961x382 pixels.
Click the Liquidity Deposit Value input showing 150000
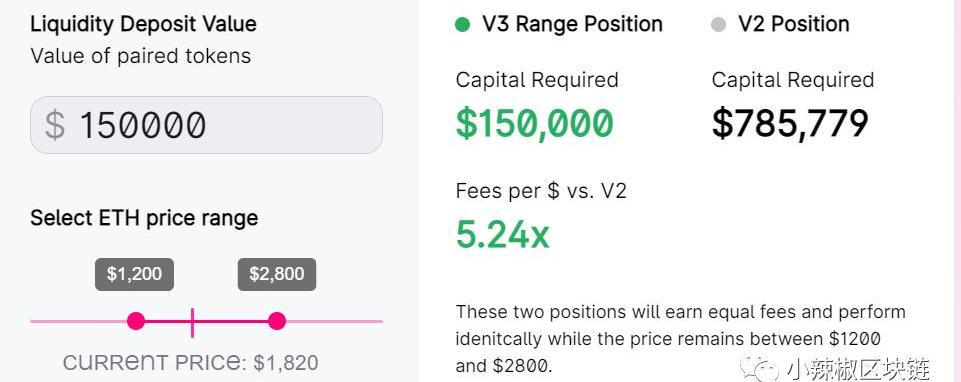(207, 125)
